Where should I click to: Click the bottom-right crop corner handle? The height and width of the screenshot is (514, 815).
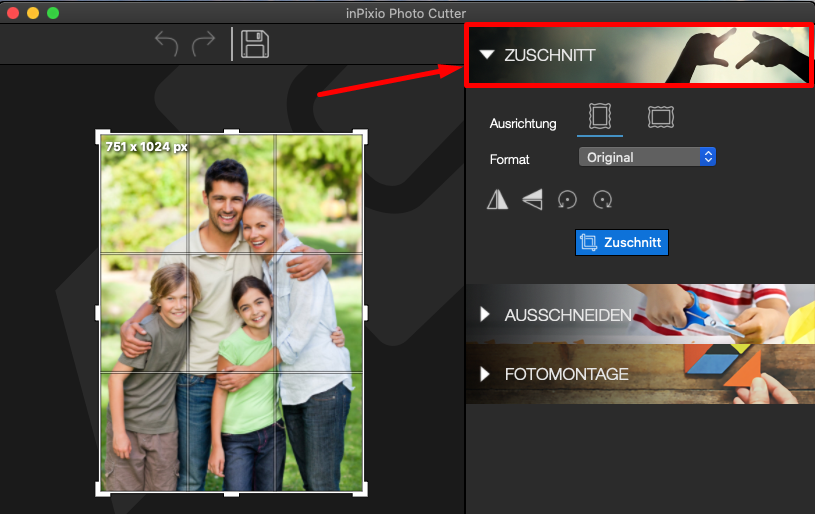[361, 489]
